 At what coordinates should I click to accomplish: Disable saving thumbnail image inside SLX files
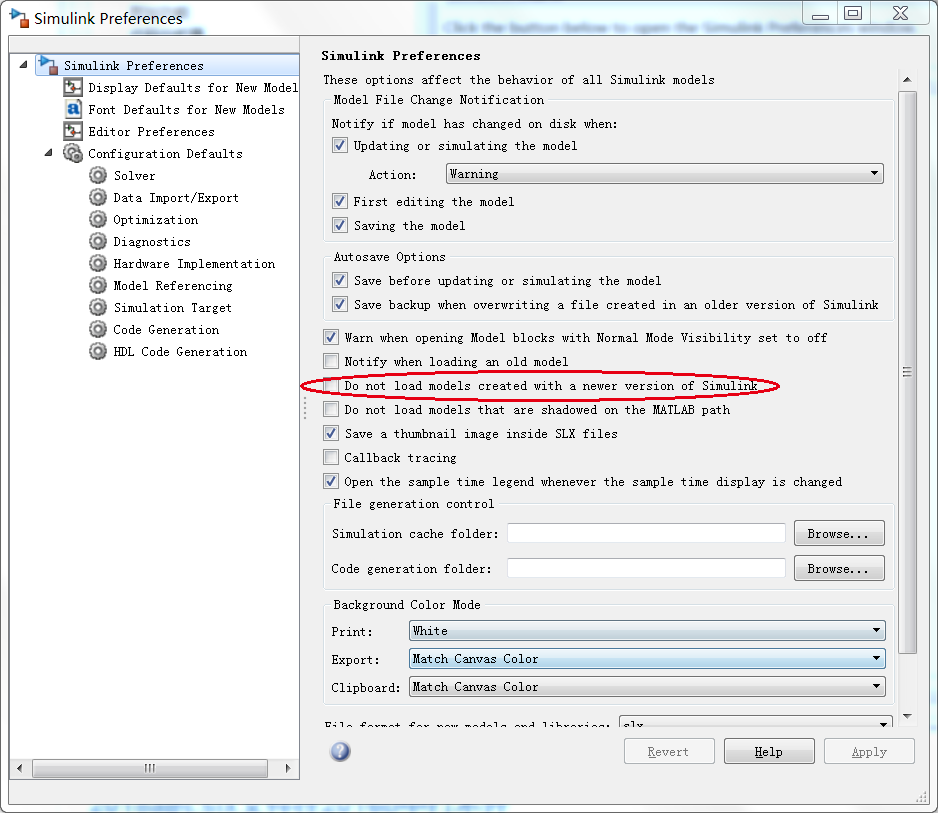click(x=331, y=433)
